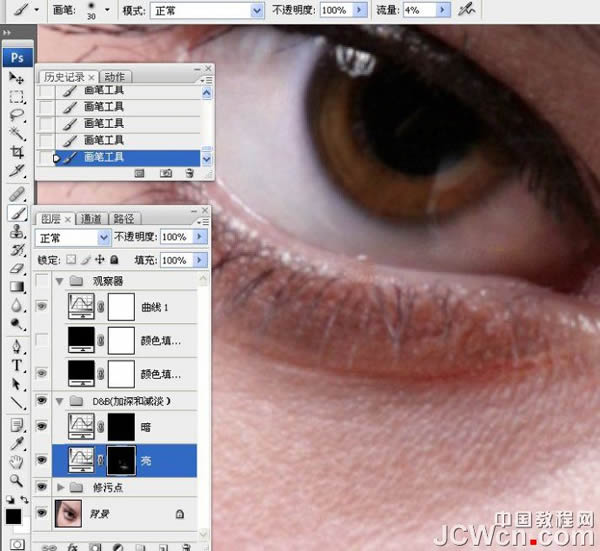Collapse the 观察器 layer group
This screenshot has width=600, height=551.
click(x=59, y=282)
